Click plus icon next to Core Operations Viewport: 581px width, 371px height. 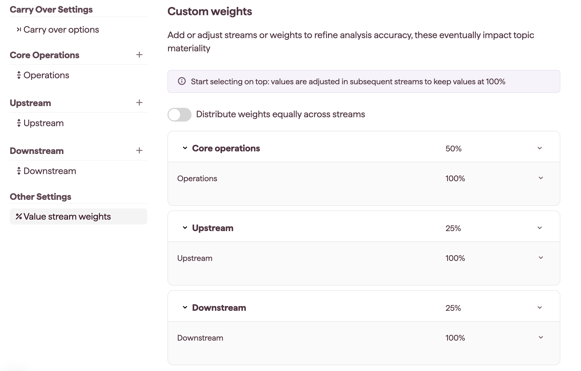(139, 55)
